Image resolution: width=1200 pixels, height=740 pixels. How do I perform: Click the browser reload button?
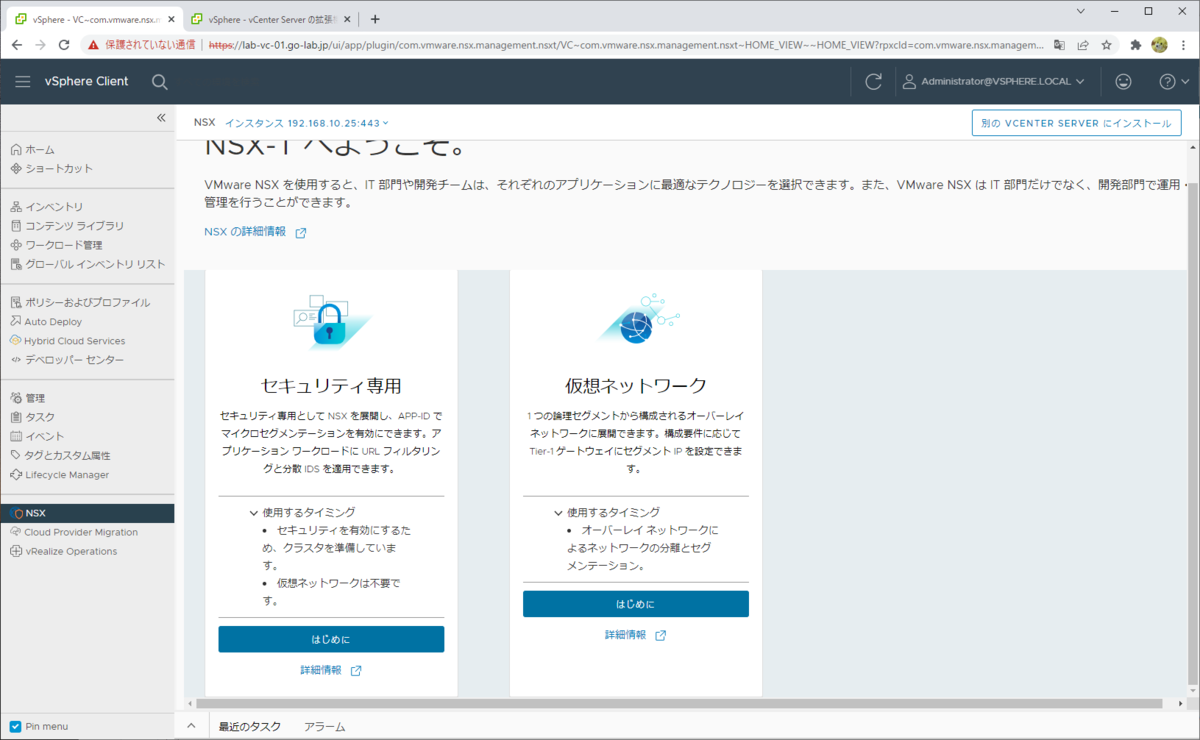click(64, 45)
